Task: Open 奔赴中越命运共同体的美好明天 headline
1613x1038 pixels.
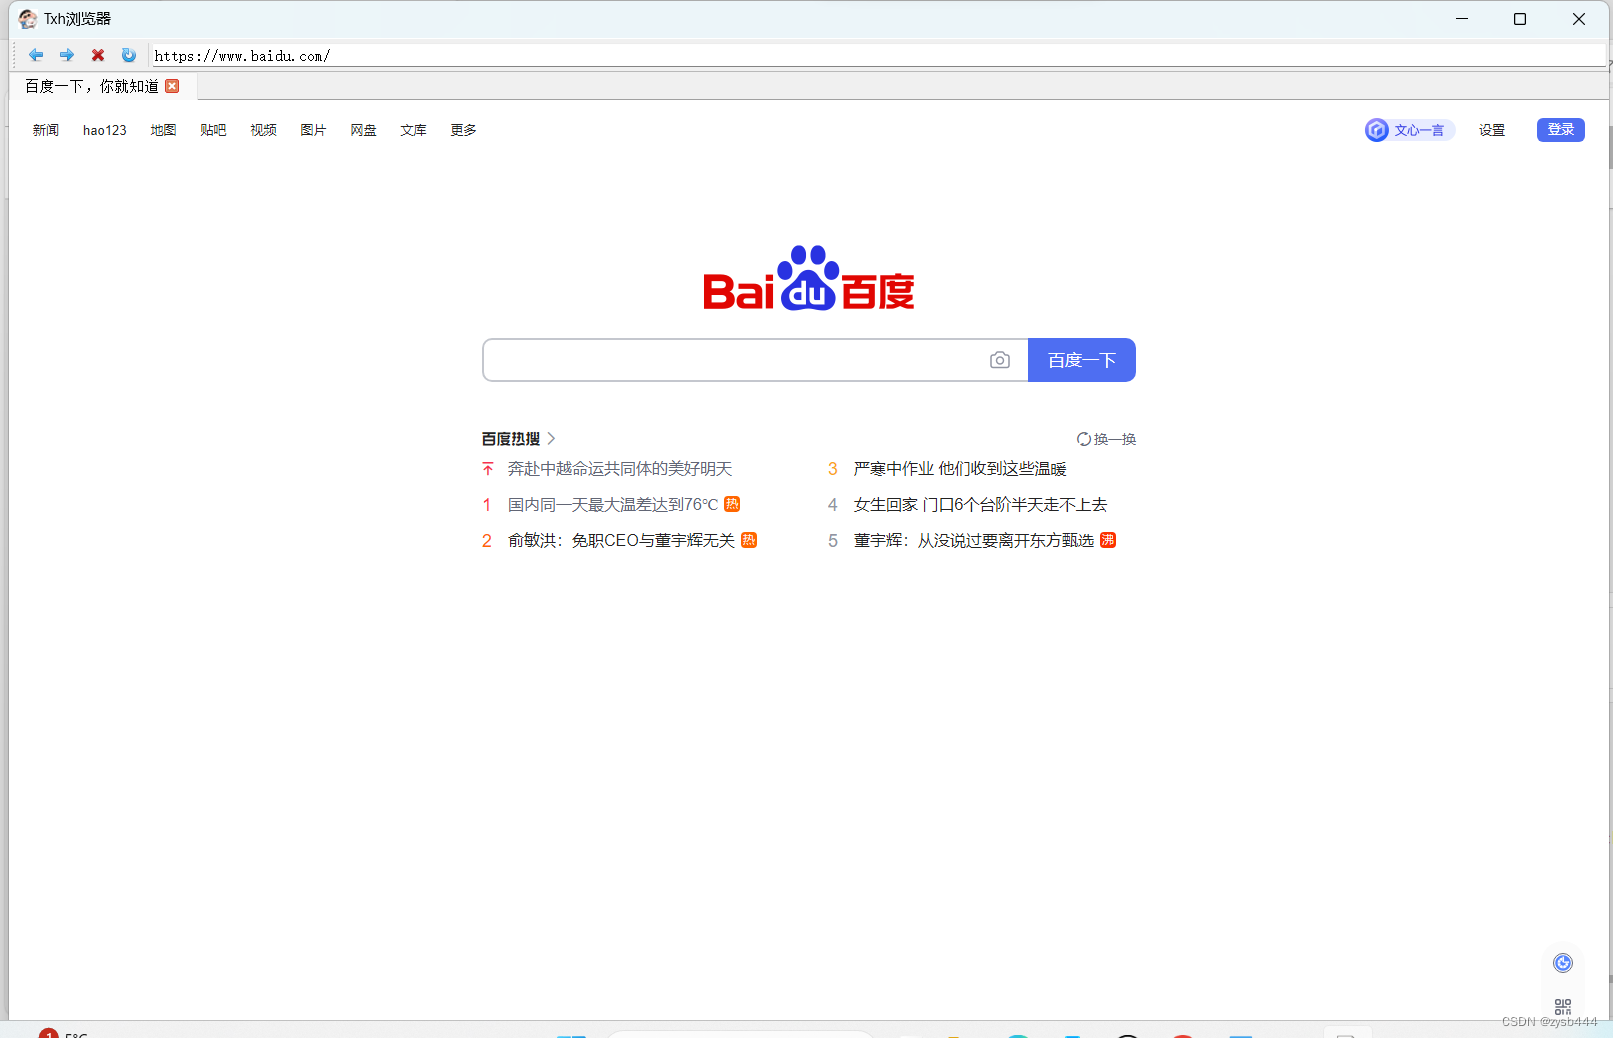Action: tap(620, 469)
